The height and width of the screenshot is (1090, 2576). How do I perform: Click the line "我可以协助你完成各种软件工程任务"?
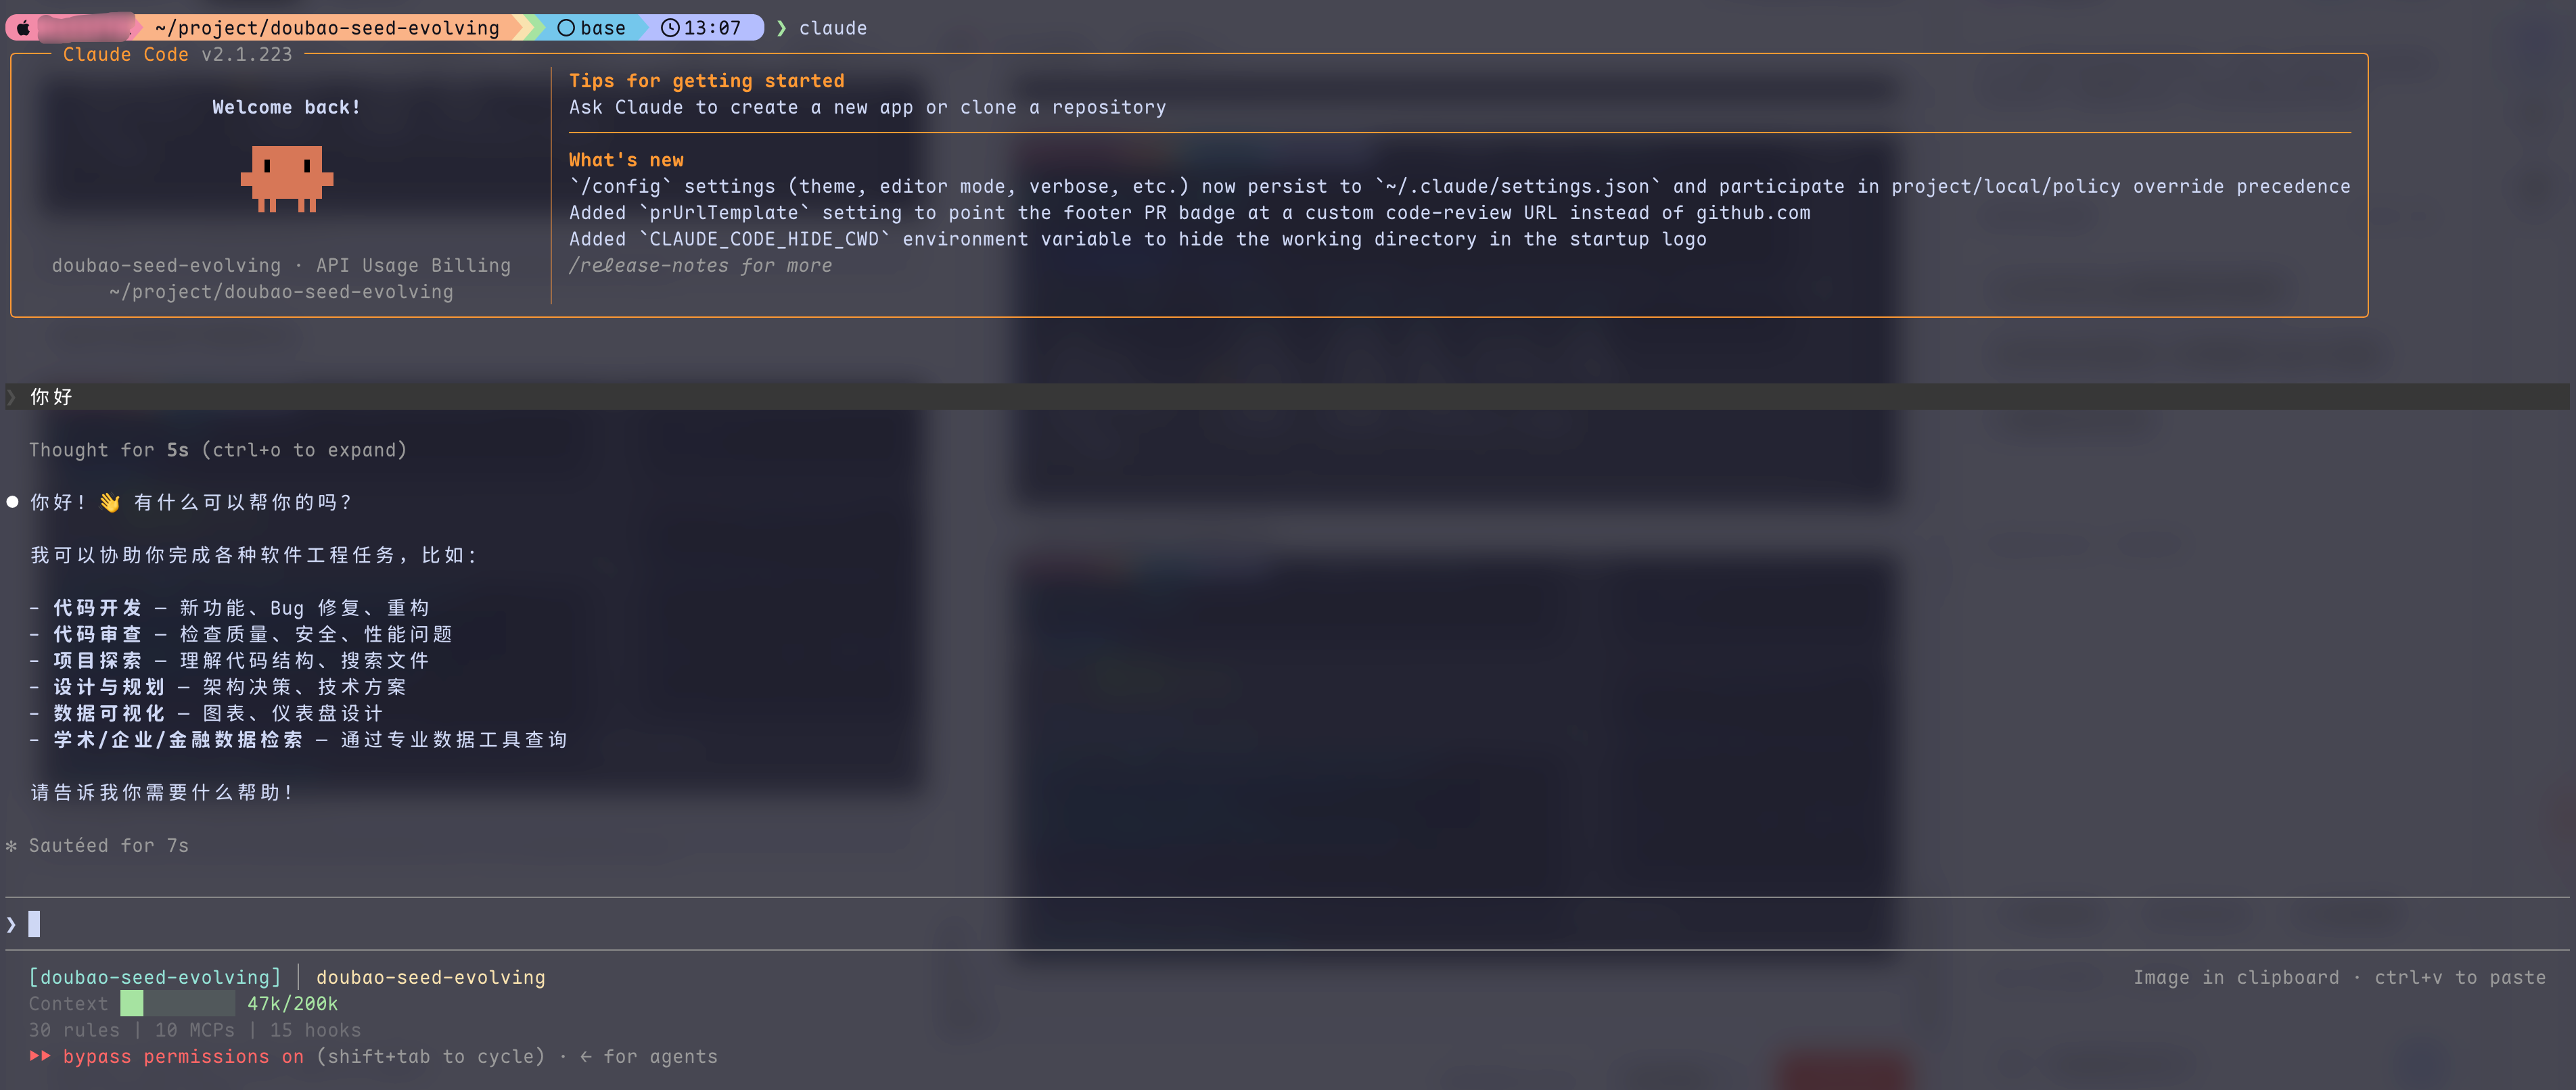click(255, 555)
